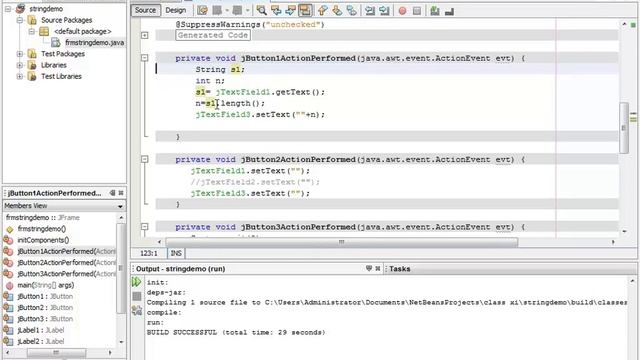Viewport: 640px width, 360px height.
Task: Toggle Highlight Search in editor toolbar
Action: coord(305,11)
